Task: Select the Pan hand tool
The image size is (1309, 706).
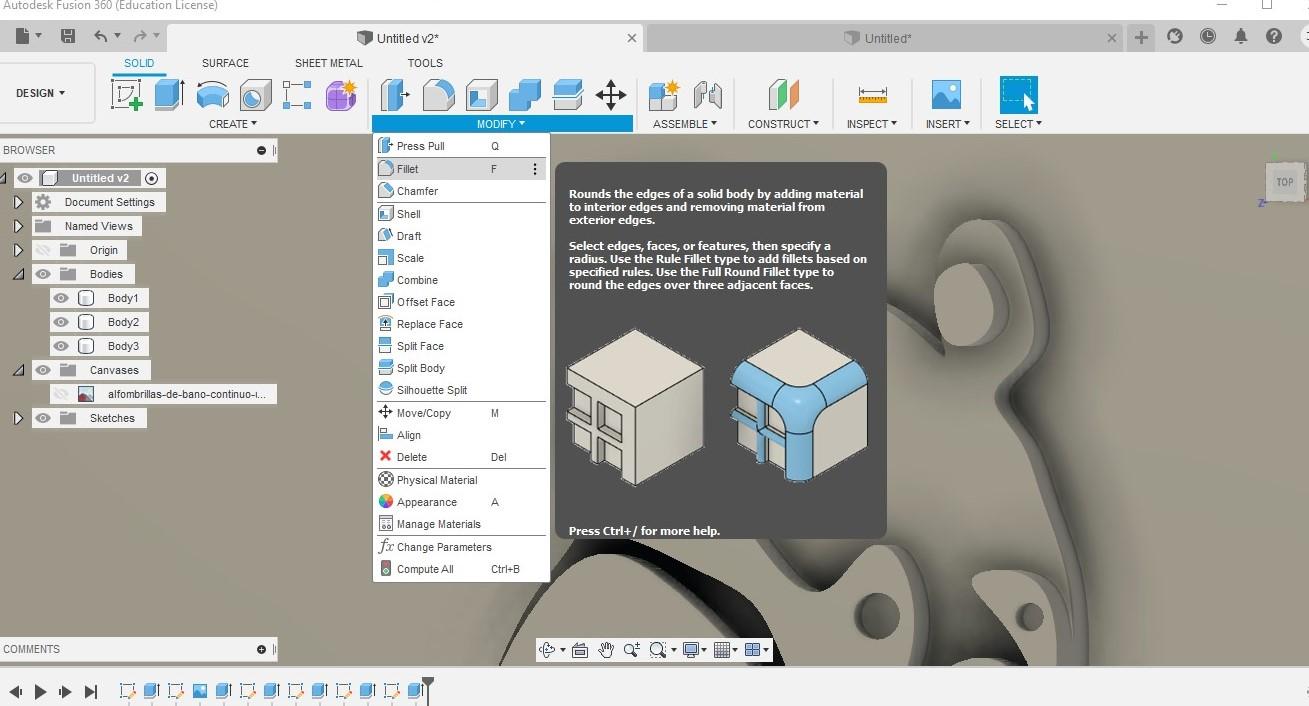Action: (606, 650)
